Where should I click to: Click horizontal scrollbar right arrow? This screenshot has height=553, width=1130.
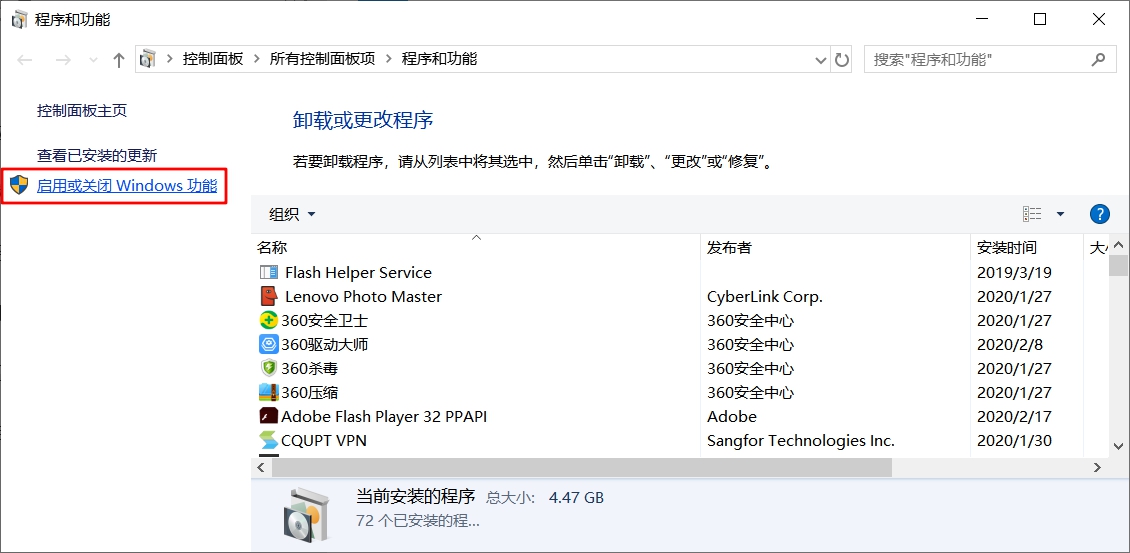coord(1097,467)
